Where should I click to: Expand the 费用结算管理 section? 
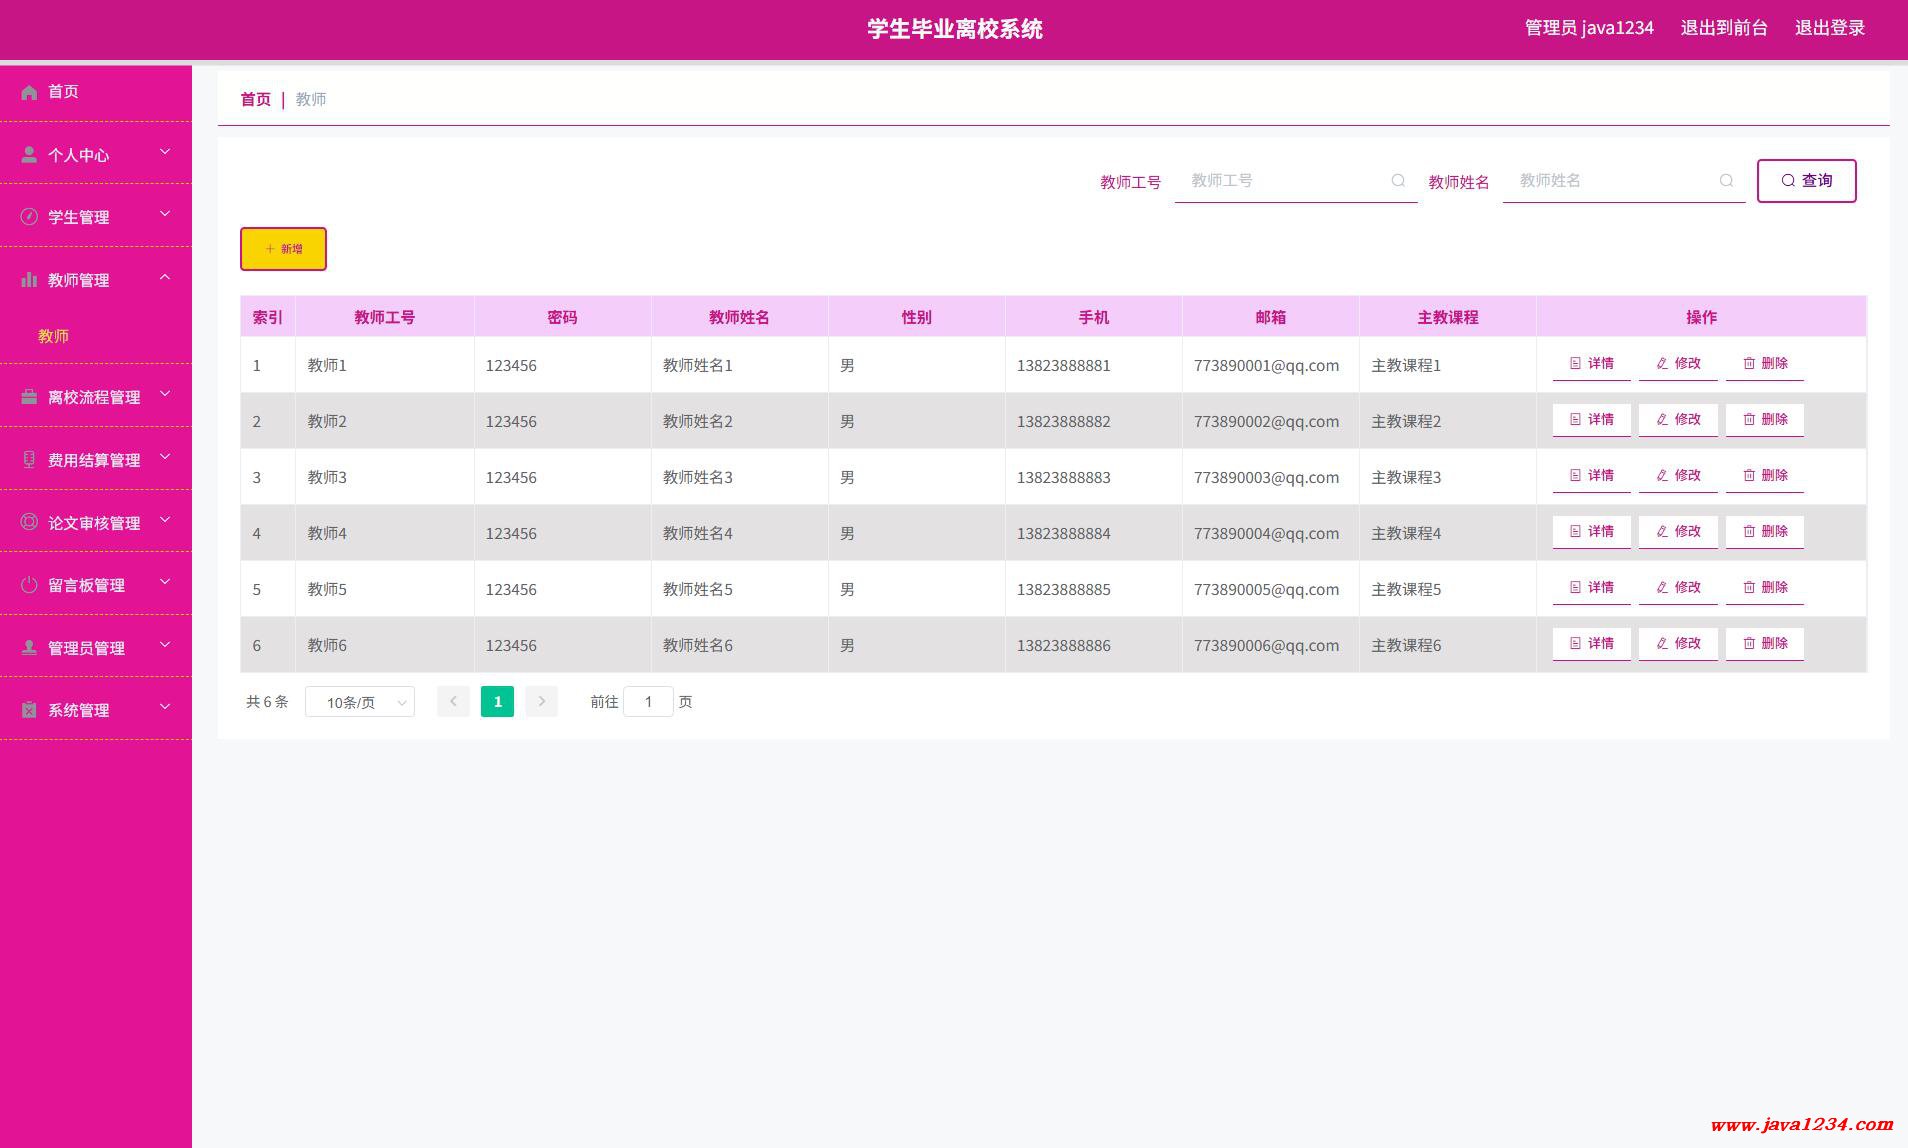(94, 460)
